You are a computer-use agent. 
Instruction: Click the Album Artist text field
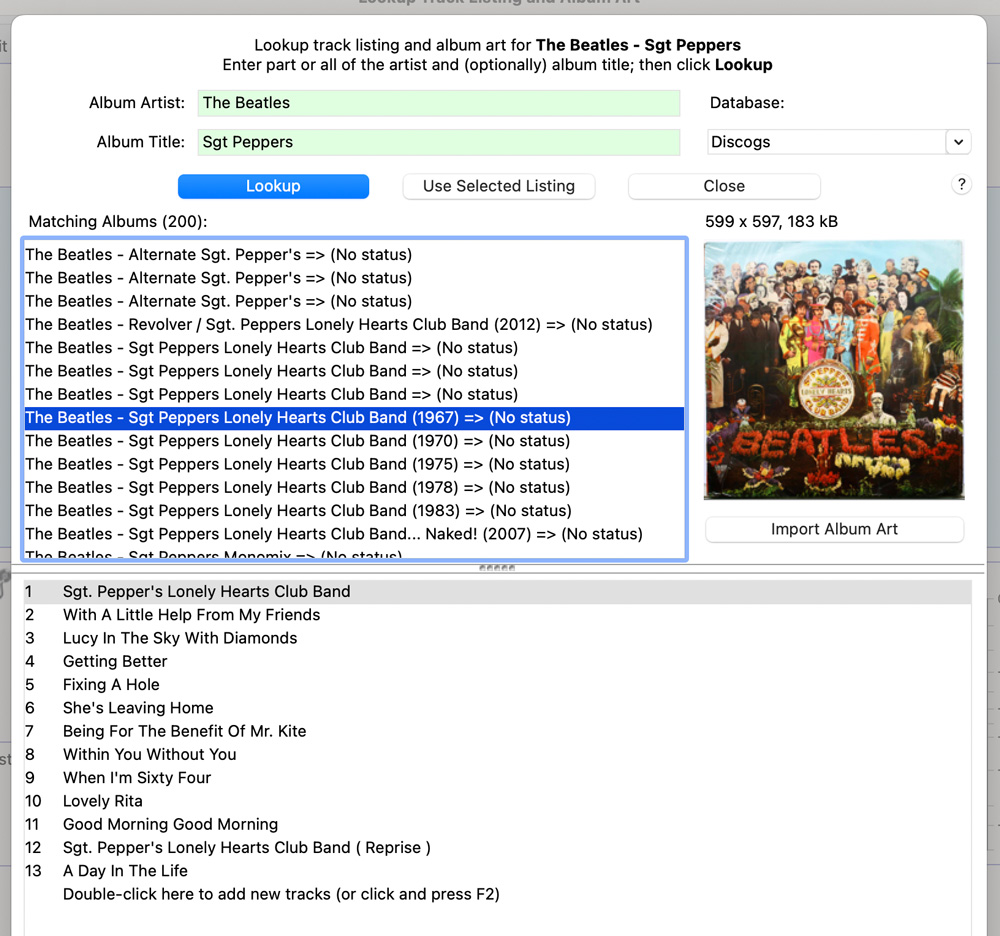point(438,103)
